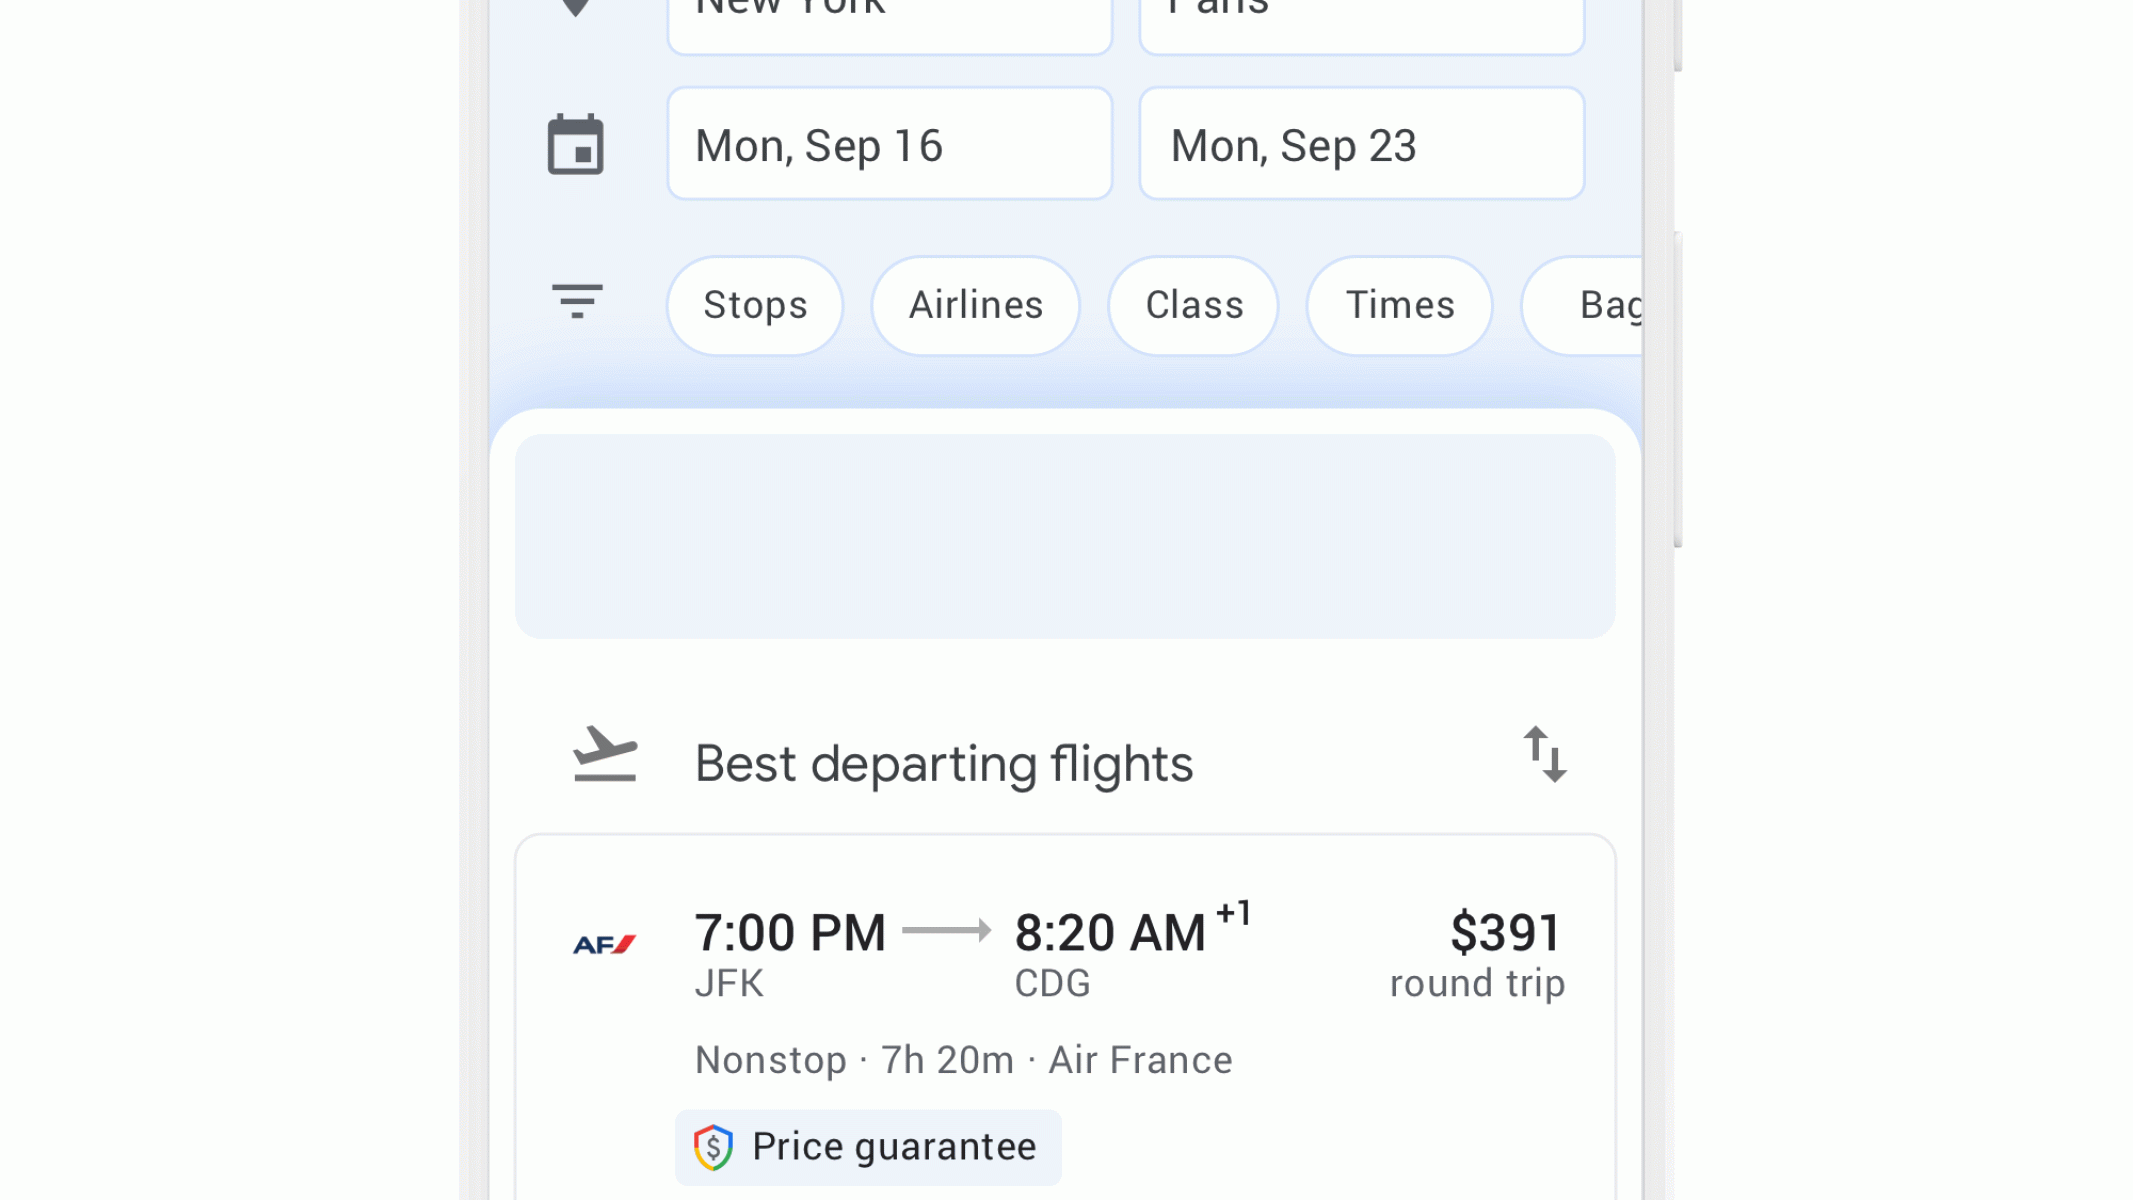Viewport: 2133px width, 1200px height.
Task: Click the price guarantee shield icon
Action: point(713,1147)
